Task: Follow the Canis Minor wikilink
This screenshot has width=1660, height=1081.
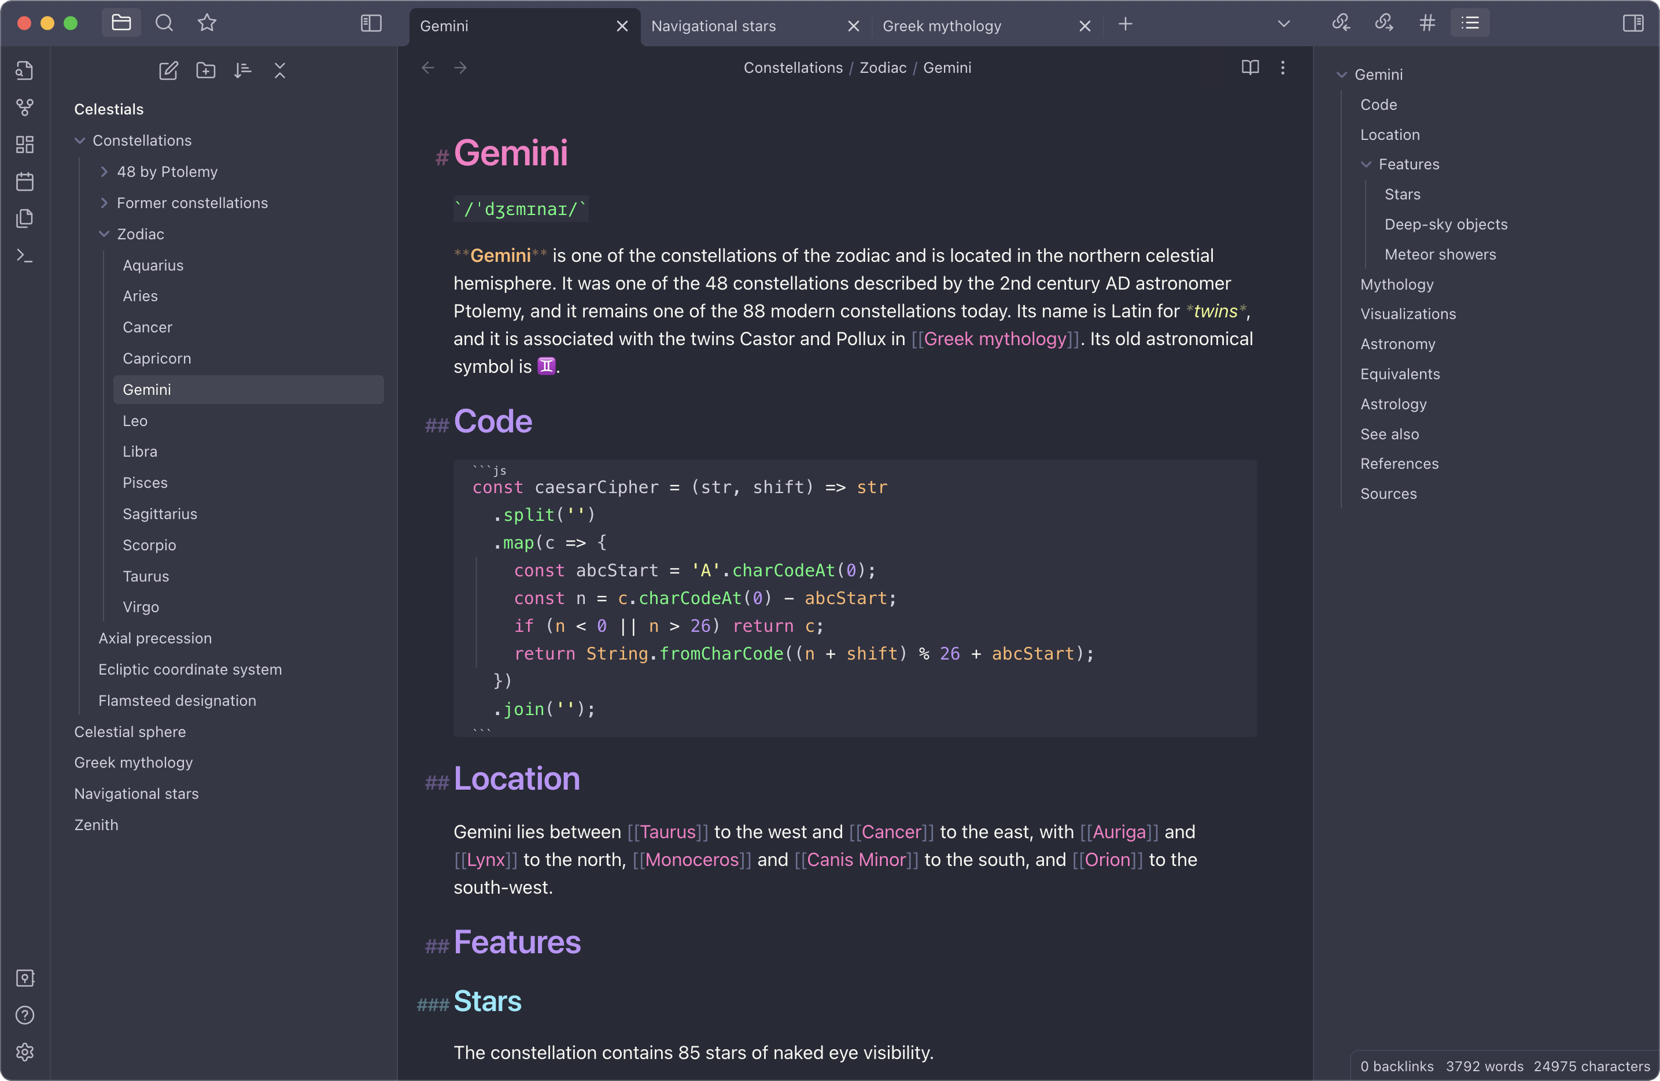Action: 856,860
